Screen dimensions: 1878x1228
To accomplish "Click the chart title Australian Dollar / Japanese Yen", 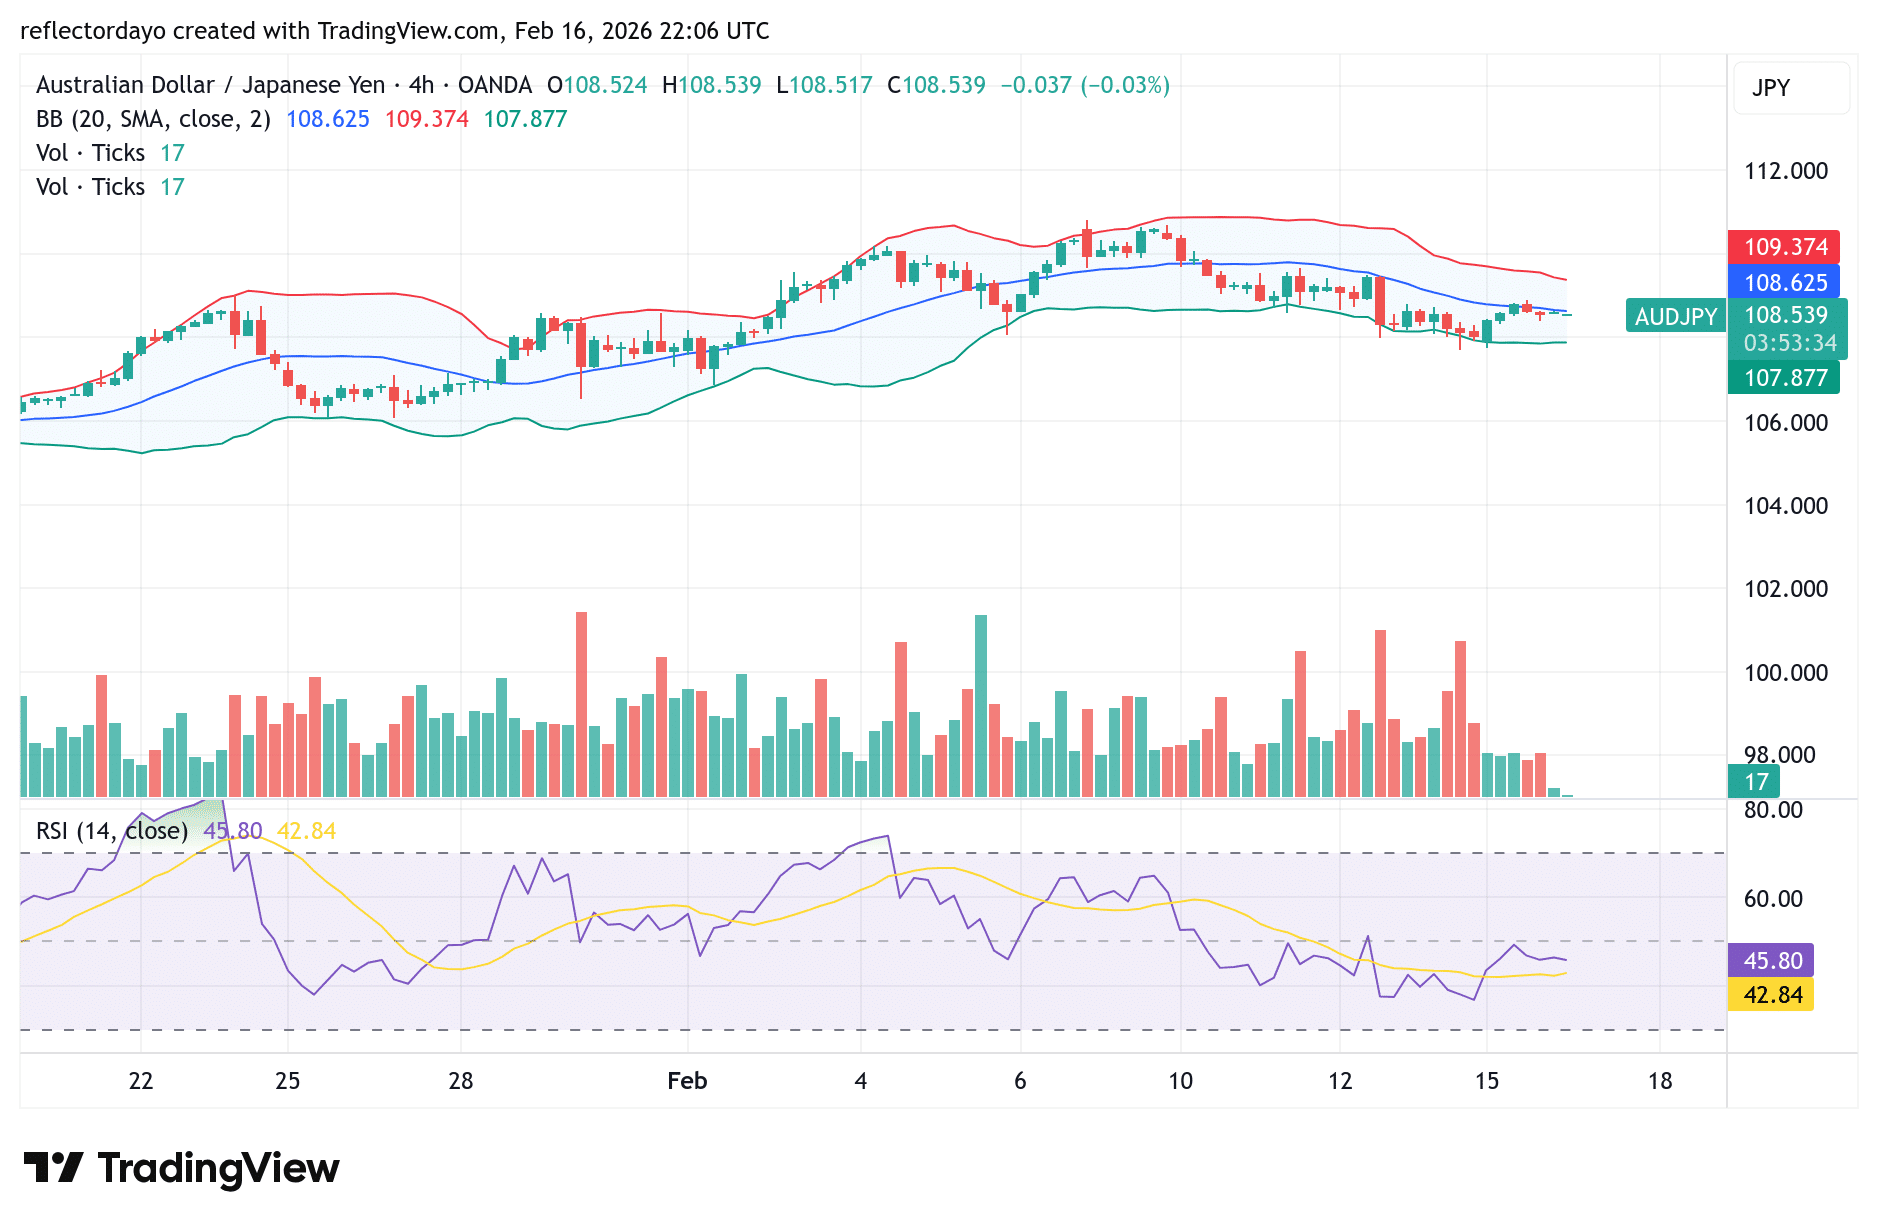I will point(210,85).
